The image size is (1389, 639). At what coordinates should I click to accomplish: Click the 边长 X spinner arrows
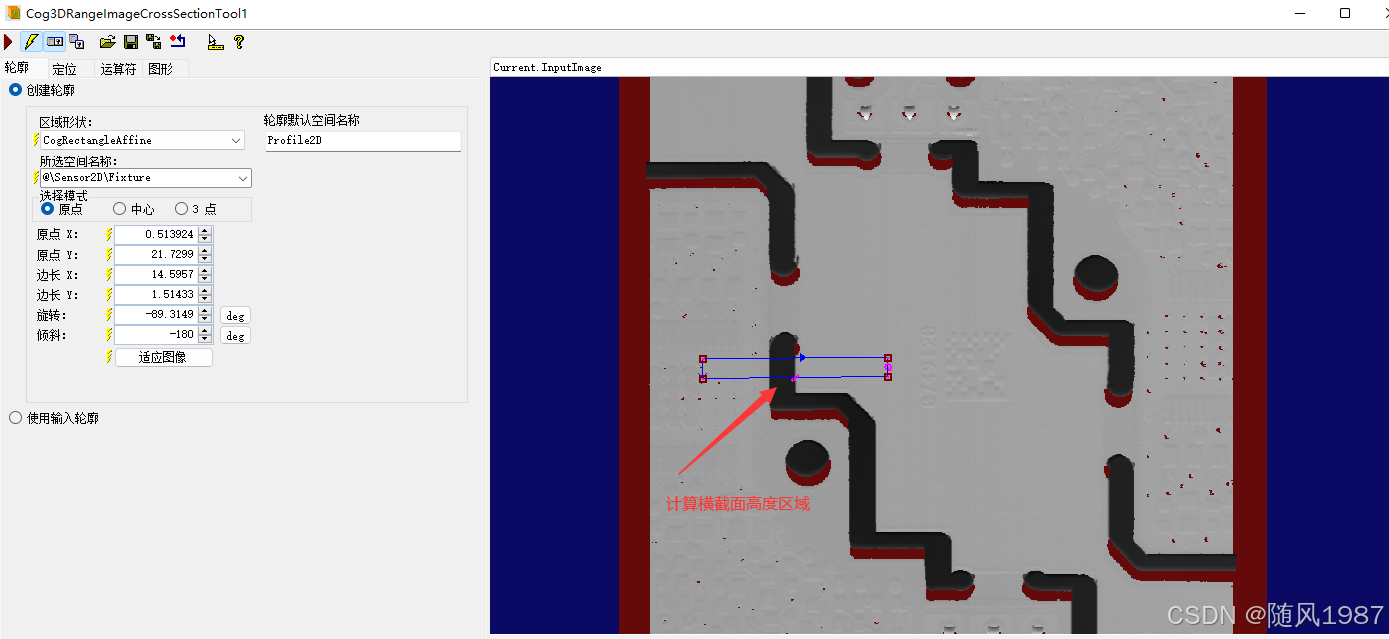tap(205, 274)
